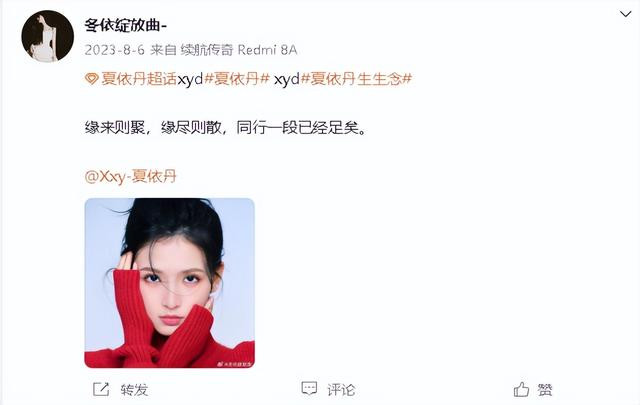
Task: Click the 转发 repost label
Action: pyautogui.click(x=134, y=389)
